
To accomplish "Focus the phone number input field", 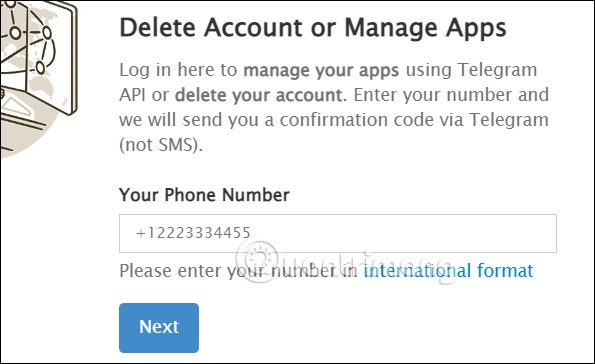I will (338, 233).
